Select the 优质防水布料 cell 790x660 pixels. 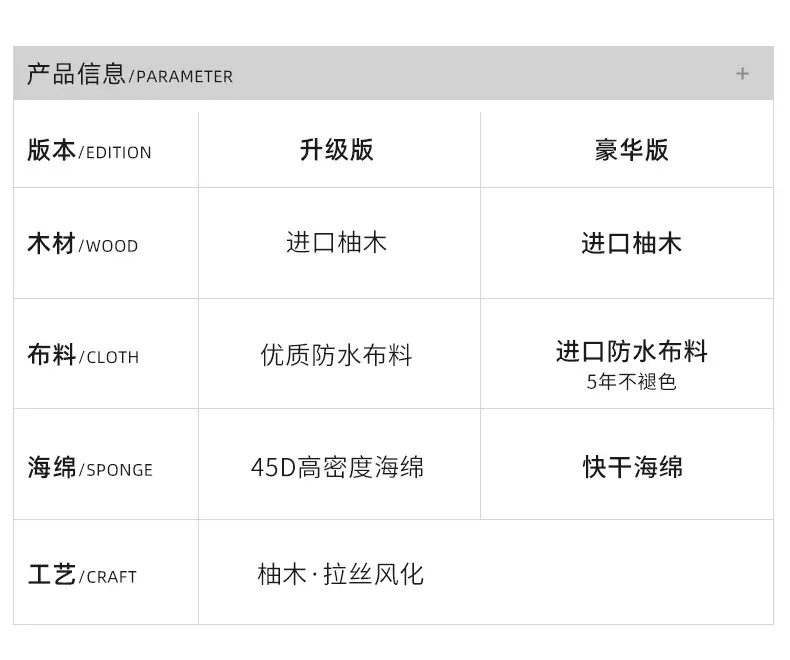point(337,355)
